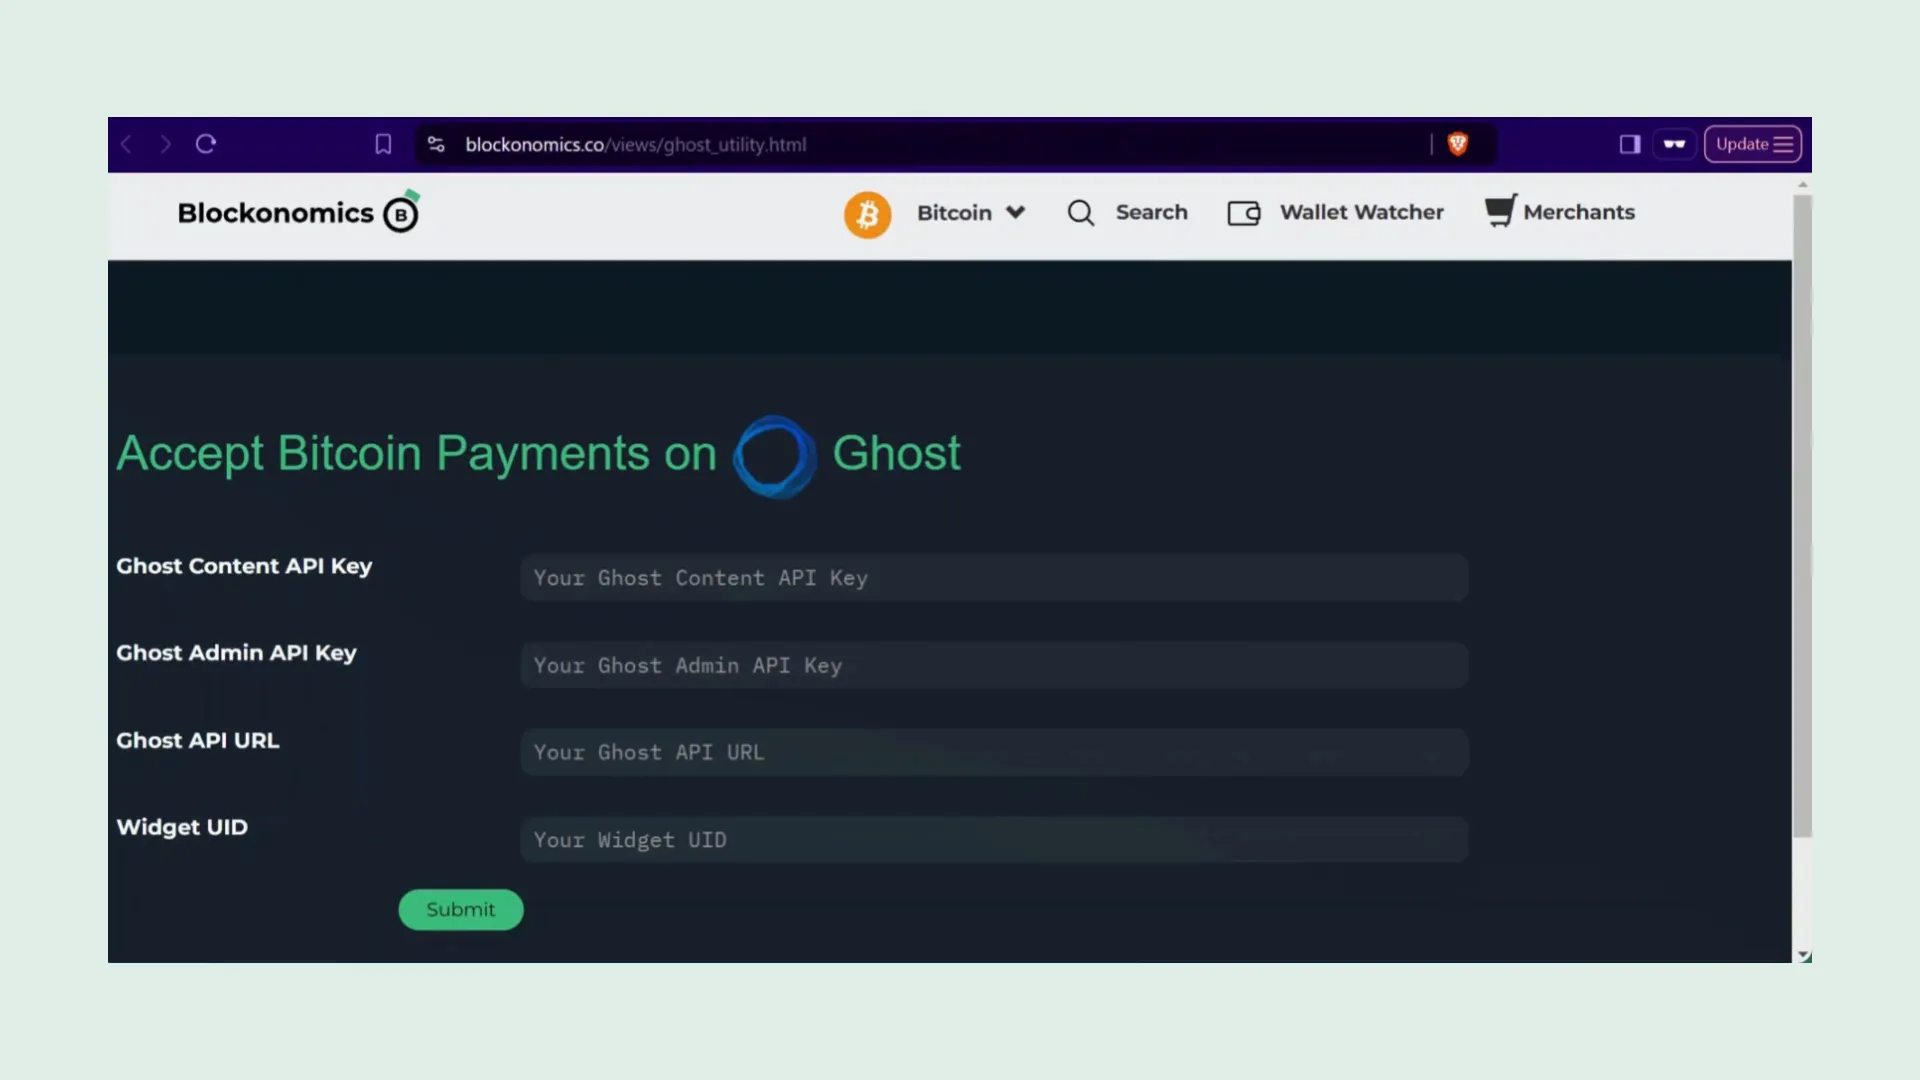The height and width of the screenshot is (1080, 1920).
Task: Open site settings icon in address bar
Action: pyautogui.click(x=436, y=144)
